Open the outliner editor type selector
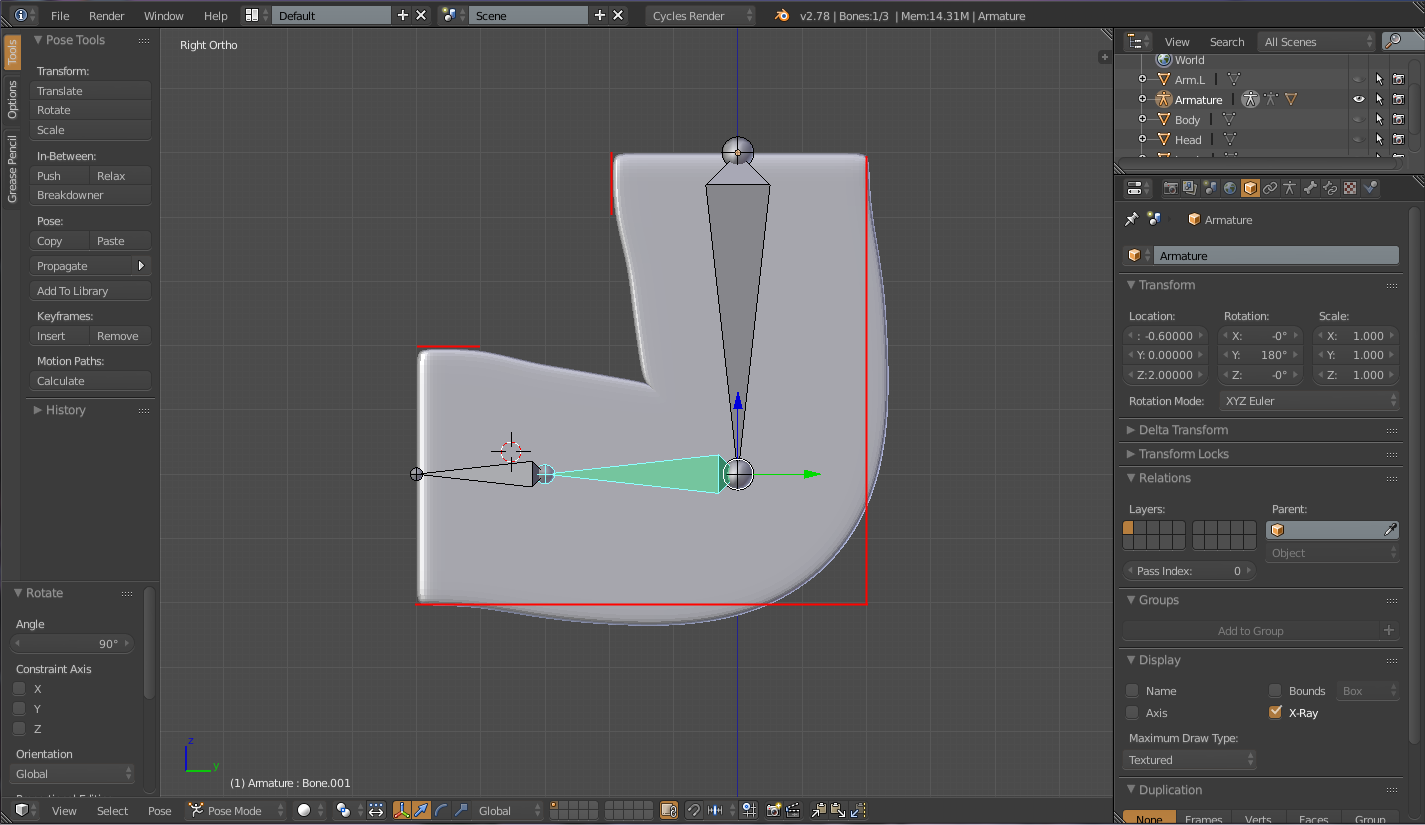The width and height of the screenshot is (1425, 825). click(1137, 41)
